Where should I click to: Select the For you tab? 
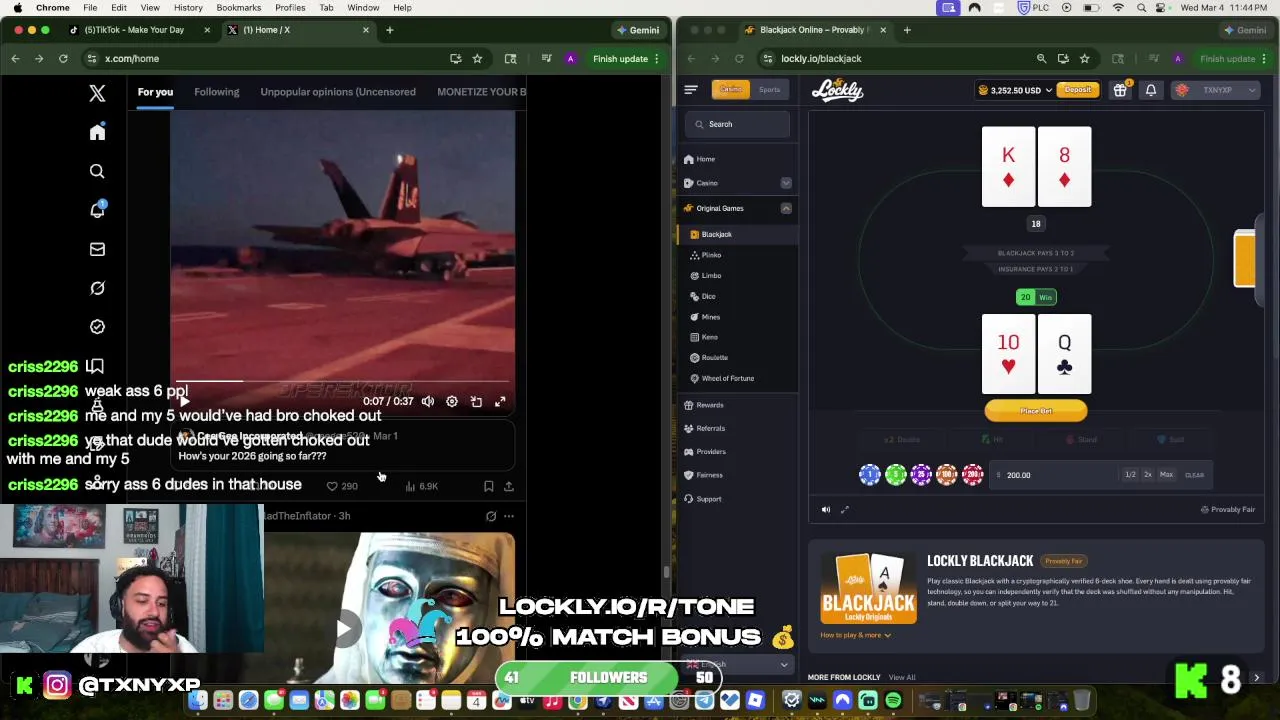(155, 92)
